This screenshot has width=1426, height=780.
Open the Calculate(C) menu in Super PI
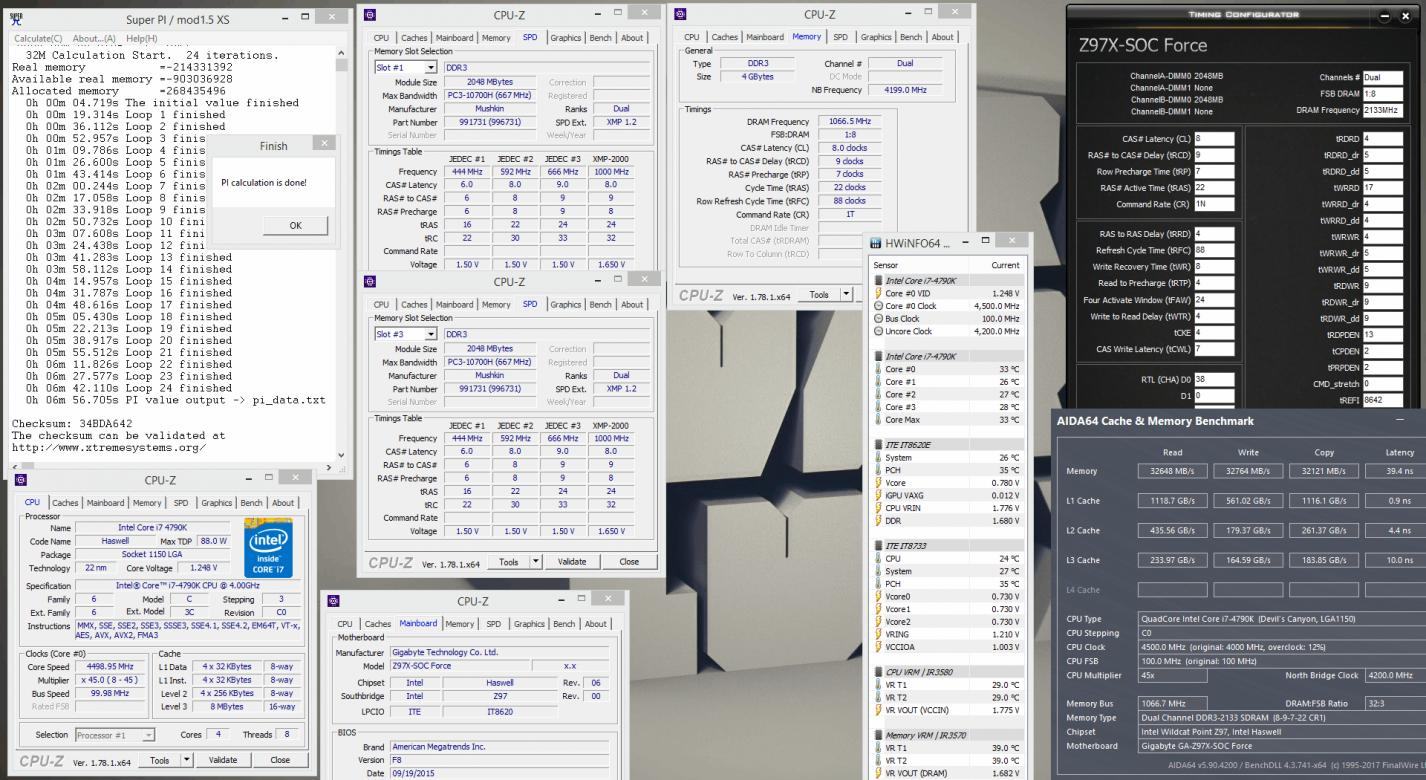(x=39, y=38)
